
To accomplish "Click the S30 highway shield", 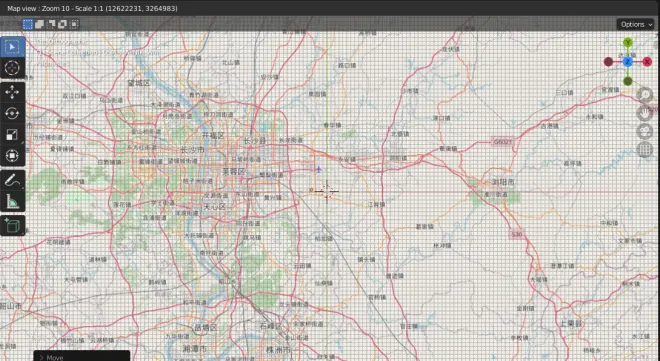I will 516,234.
